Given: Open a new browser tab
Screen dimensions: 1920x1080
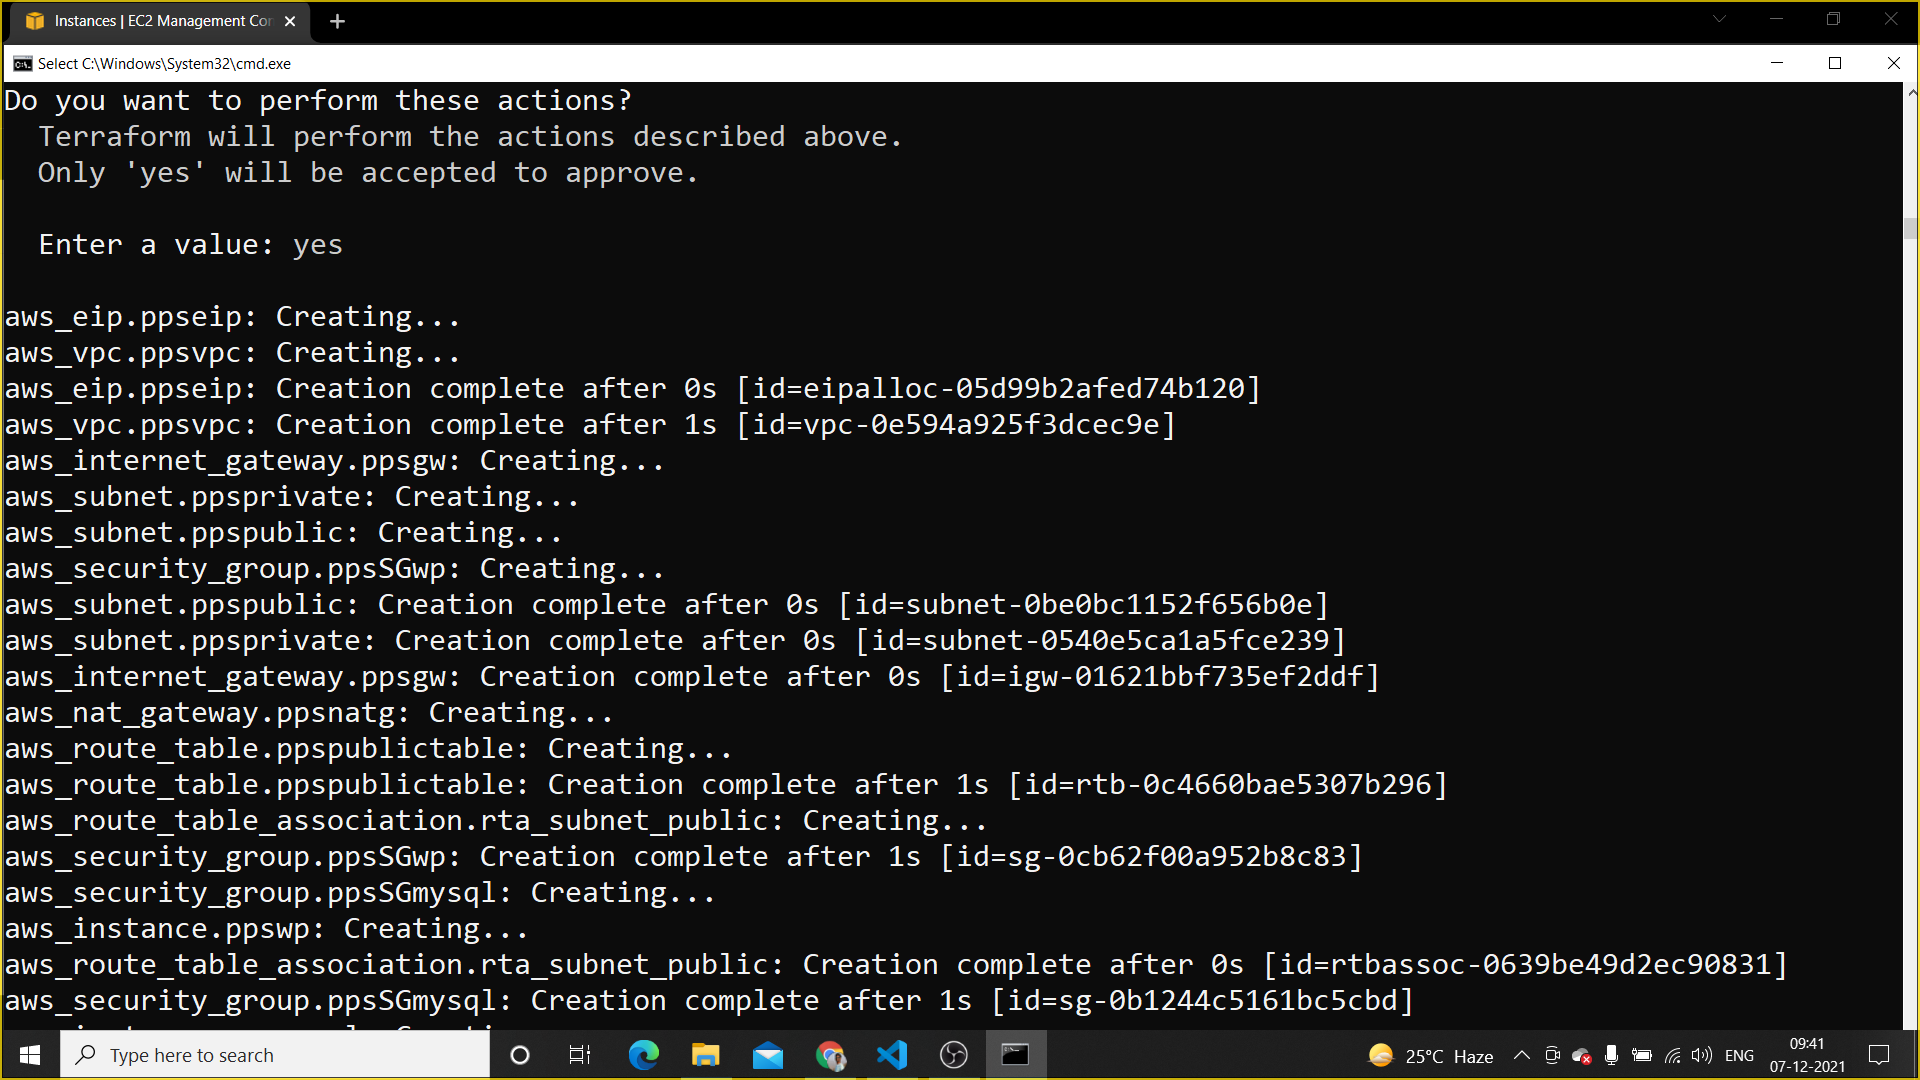Looking at the screenshot, I should [337, 21].
